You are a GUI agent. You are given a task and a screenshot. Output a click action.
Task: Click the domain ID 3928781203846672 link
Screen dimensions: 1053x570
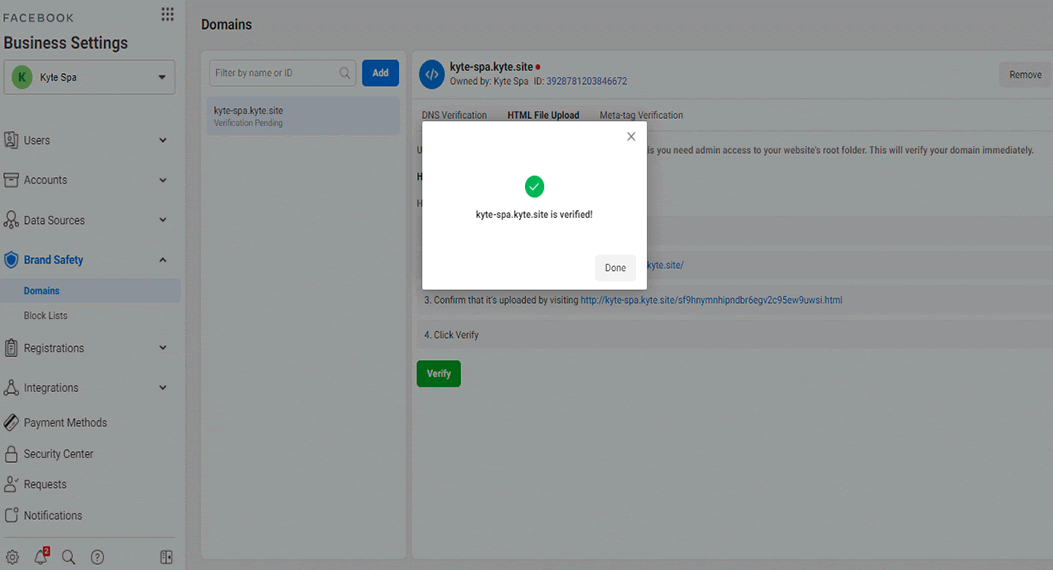[x=586, y=81]
